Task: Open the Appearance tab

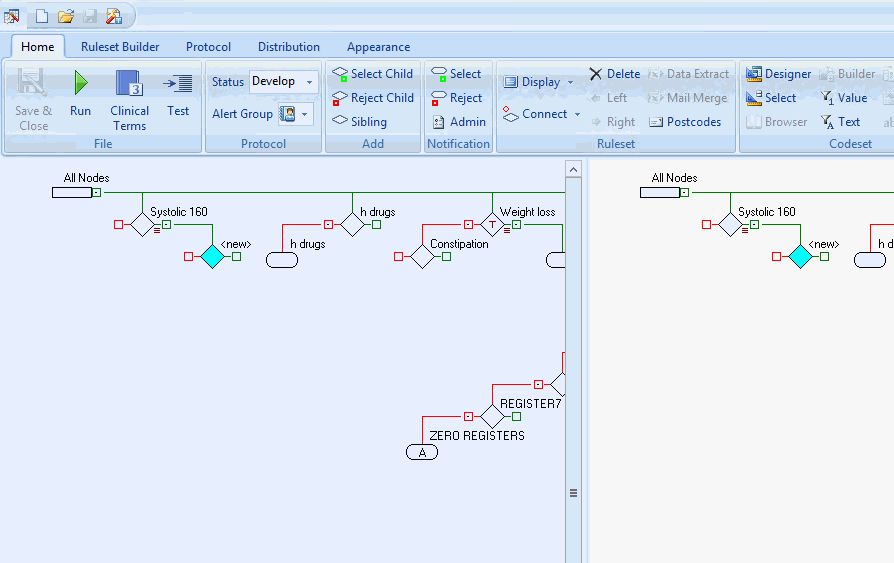Action: click(x=378, y=47)
